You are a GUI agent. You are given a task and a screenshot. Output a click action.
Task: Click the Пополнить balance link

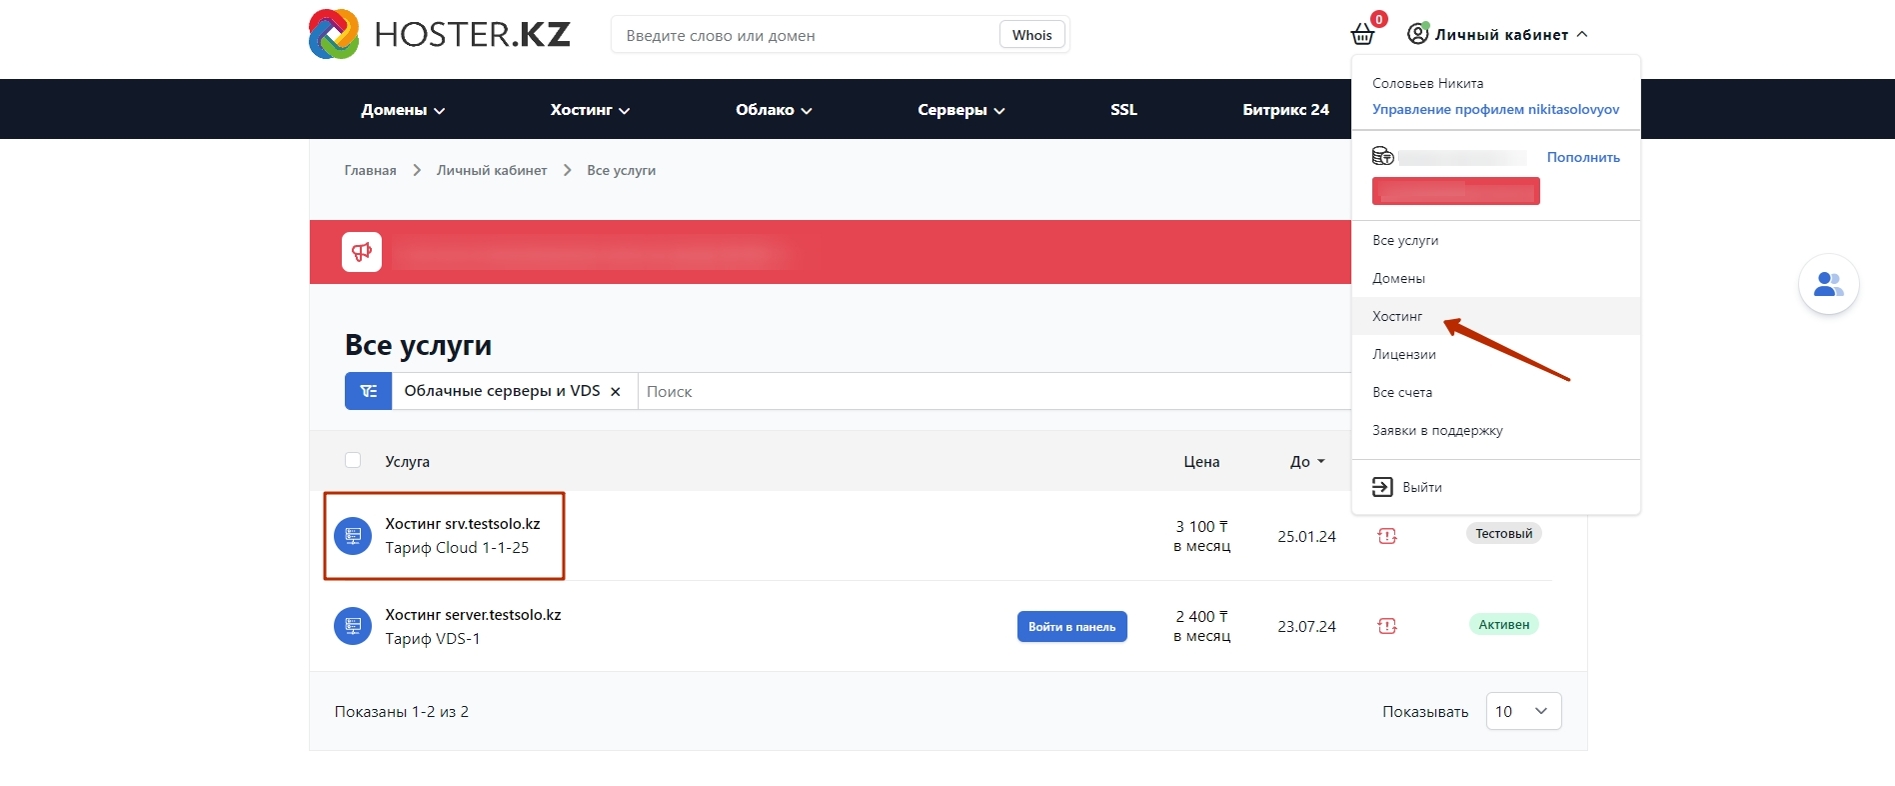pyautogui.click(x=1583, y=157)
